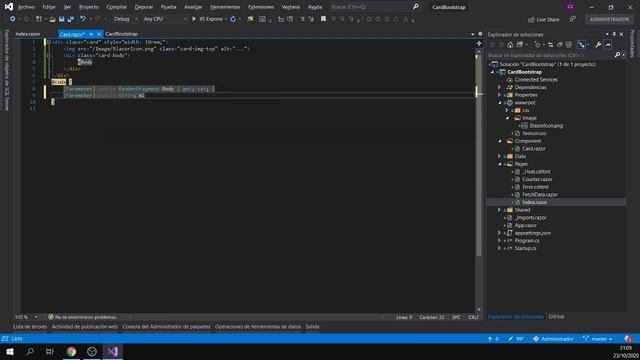Open Chrome from the taskbar
Image resolution: width=640 pixels, height=360 pixels.
[x=71, y=351]
